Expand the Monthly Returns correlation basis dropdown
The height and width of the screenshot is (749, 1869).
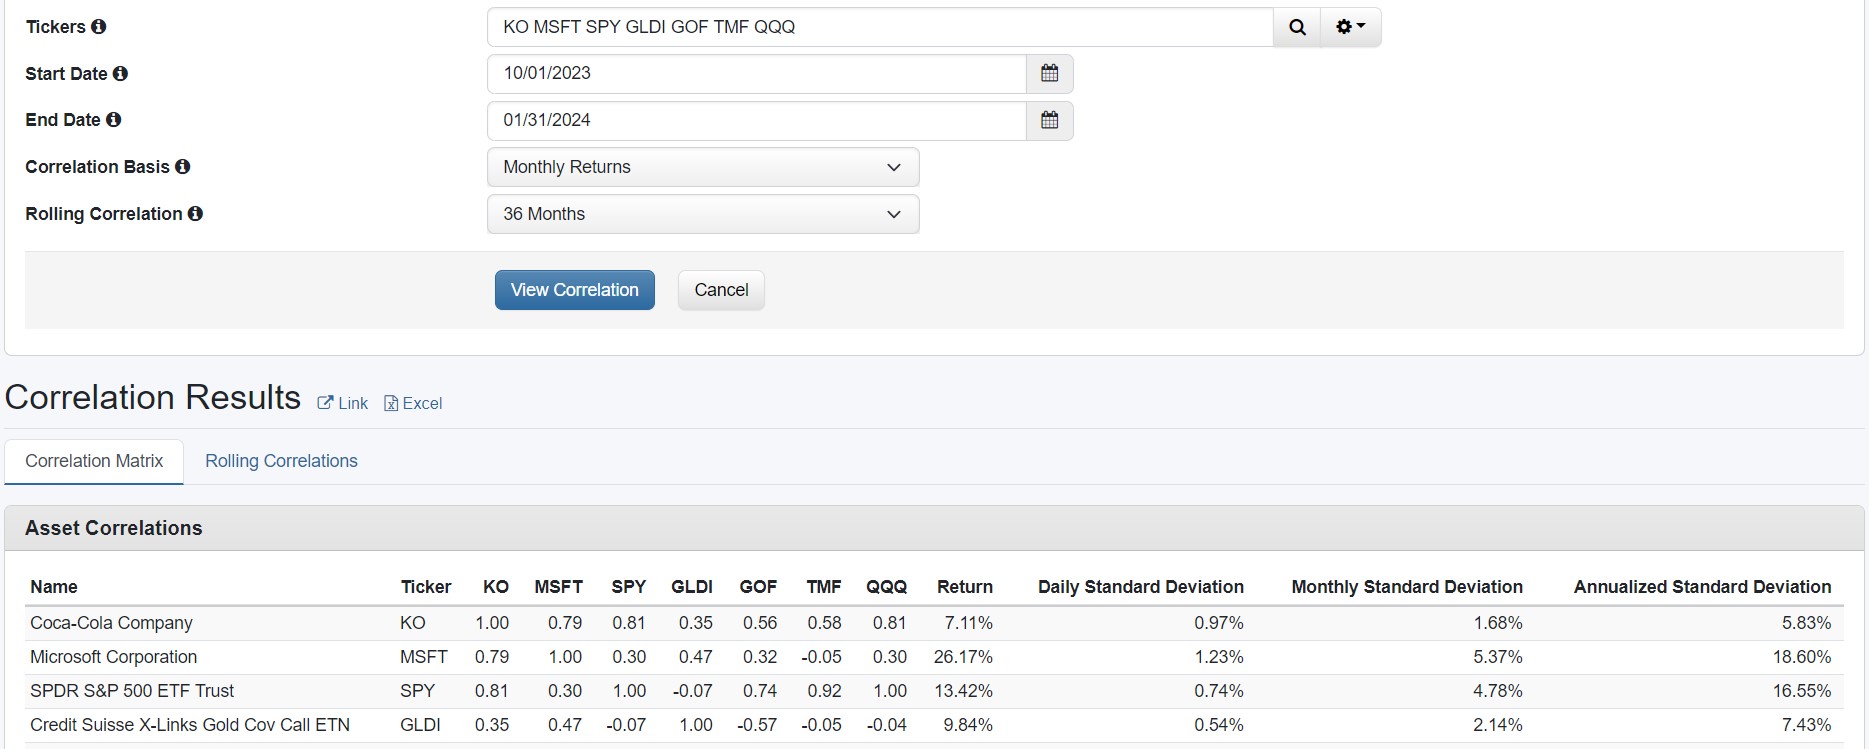point(703,167)
